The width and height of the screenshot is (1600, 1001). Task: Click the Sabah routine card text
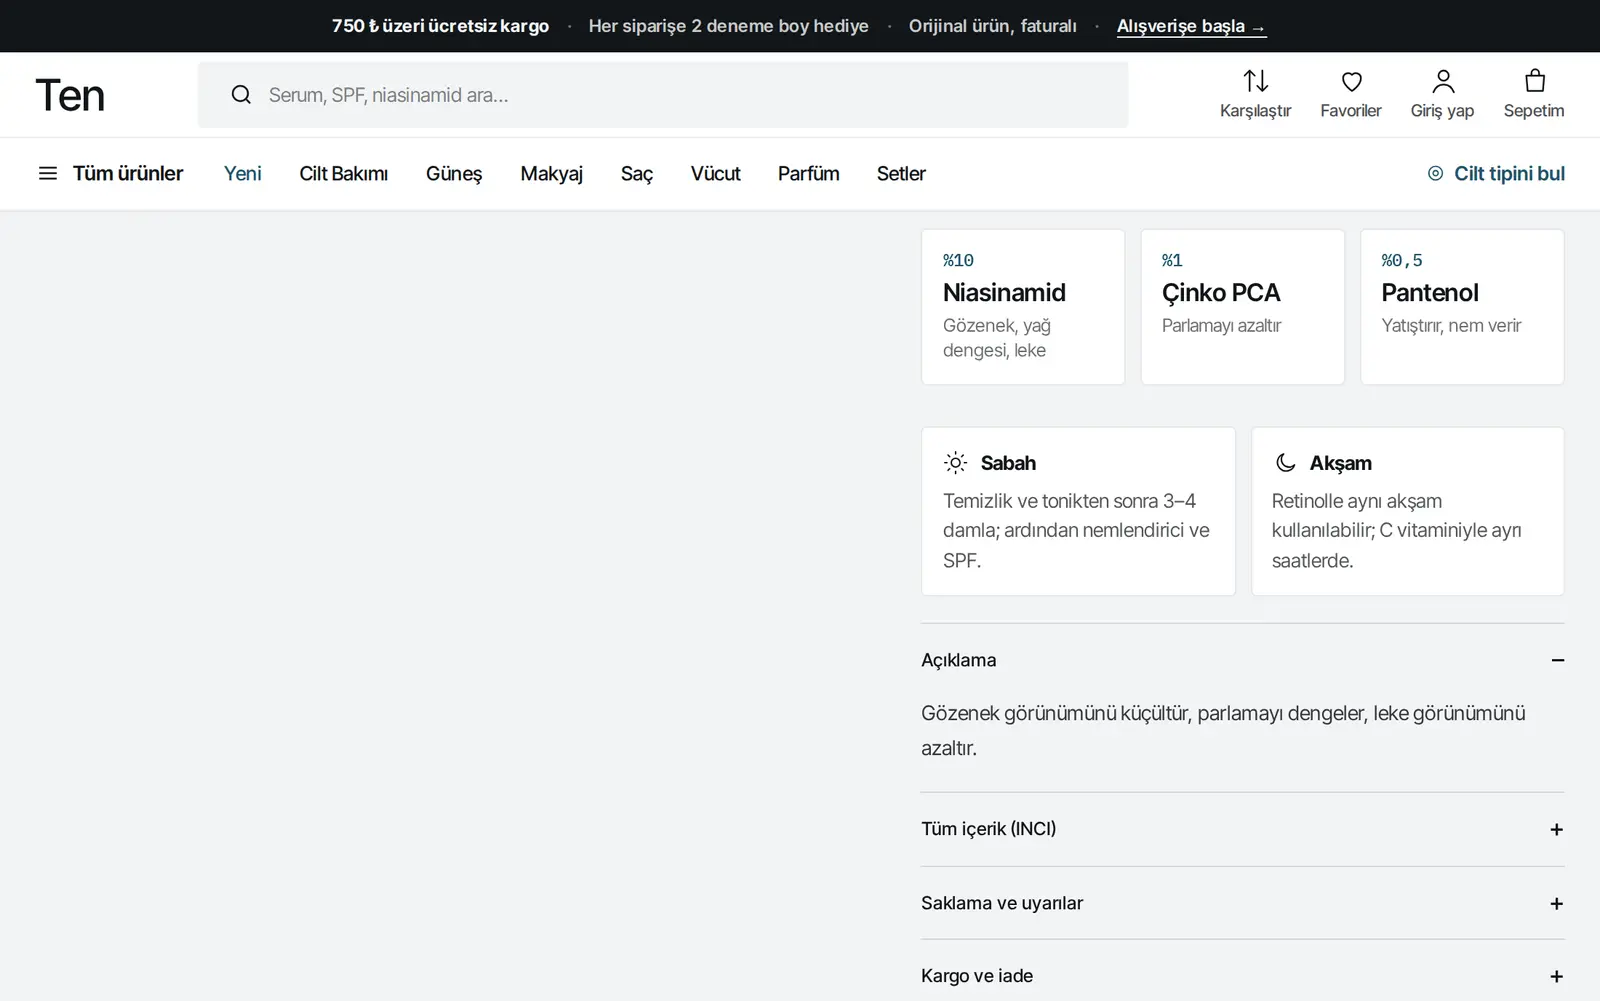1076,531
